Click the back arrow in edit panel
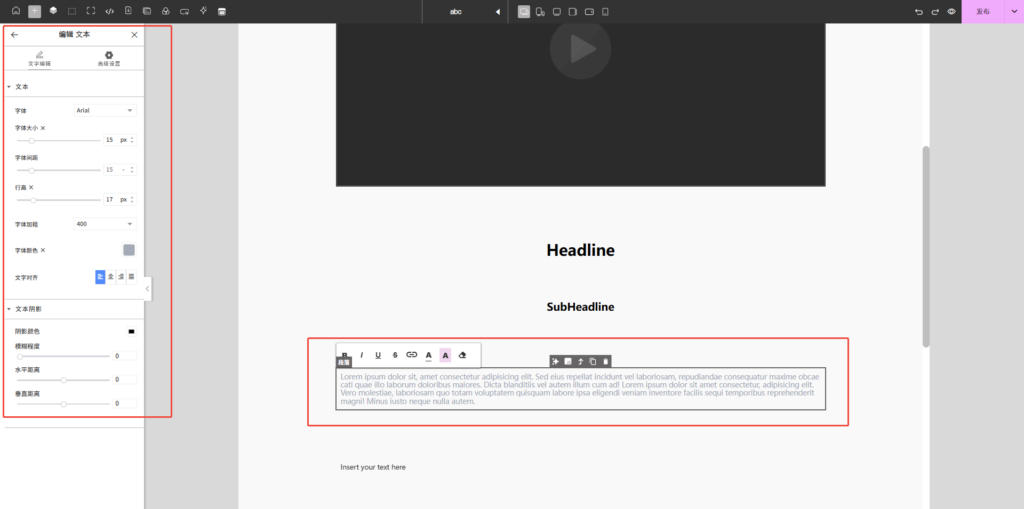 [14, 34]
